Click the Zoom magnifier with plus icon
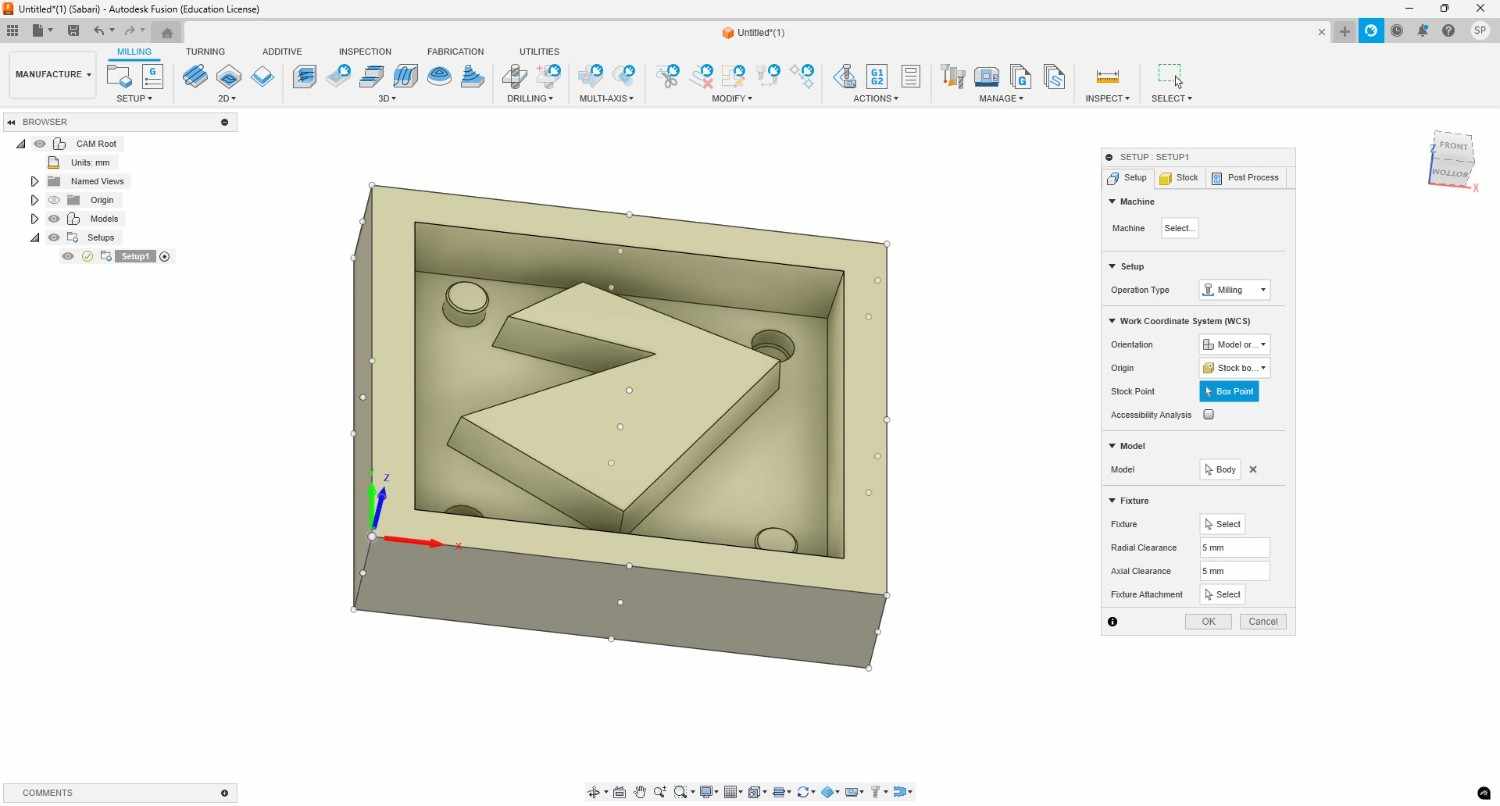This screenshot has width=1500, height=806. 660,792
